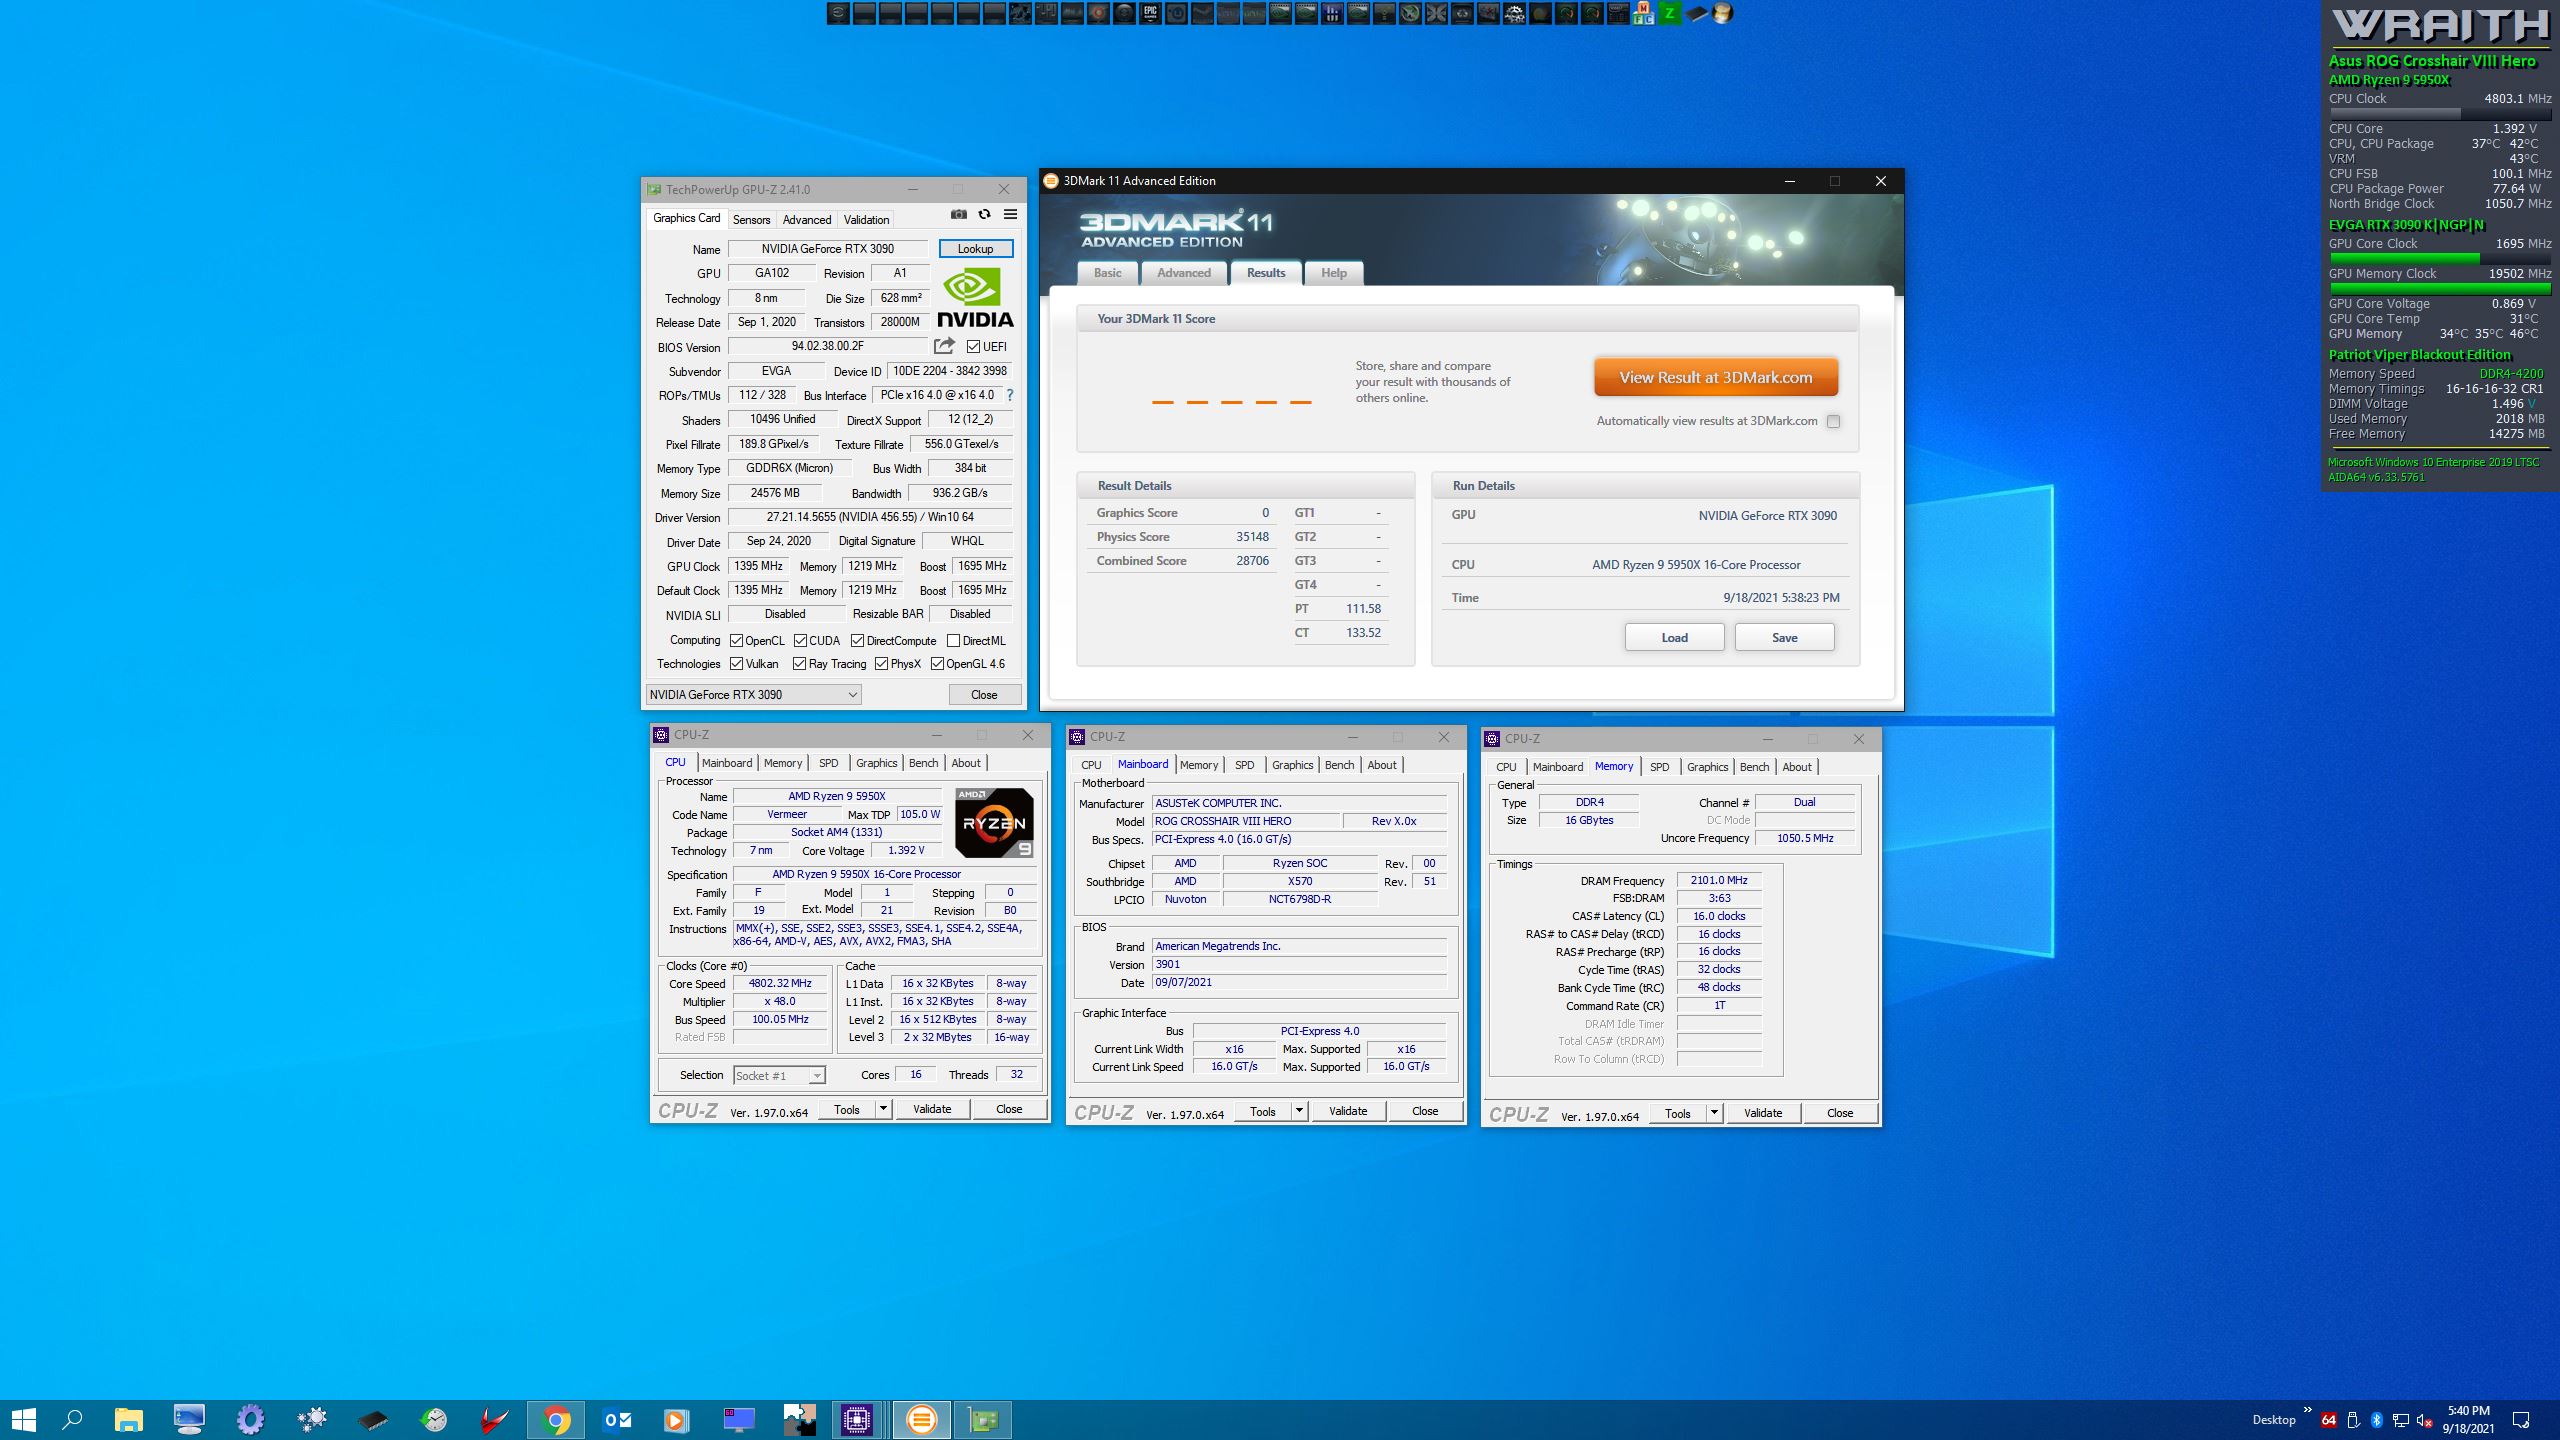Expand the Tools arrow in the CPU tab window

coord(882,1108)
